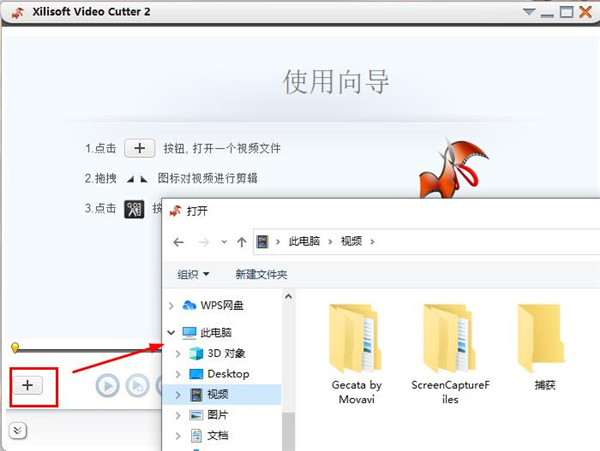Expand the WPS网盘 tree node
Viewport: 600px width, 451px height.
pos(171,306)
